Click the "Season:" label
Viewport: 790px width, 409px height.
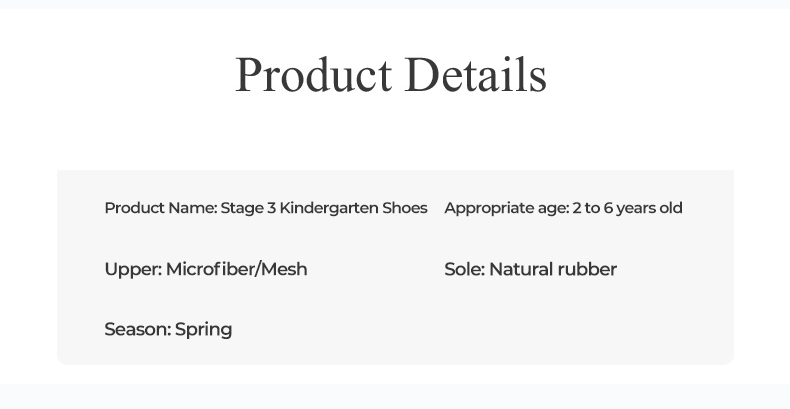pos(137,329)
